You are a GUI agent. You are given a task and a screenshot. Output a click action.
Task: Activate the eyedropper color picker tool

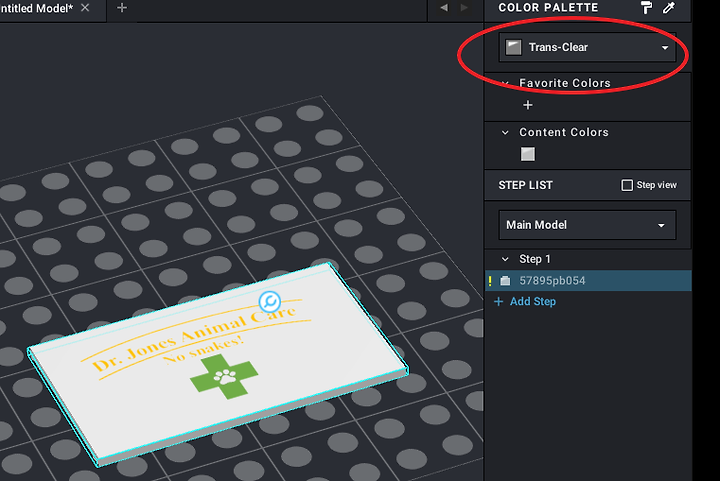[669, 7]
